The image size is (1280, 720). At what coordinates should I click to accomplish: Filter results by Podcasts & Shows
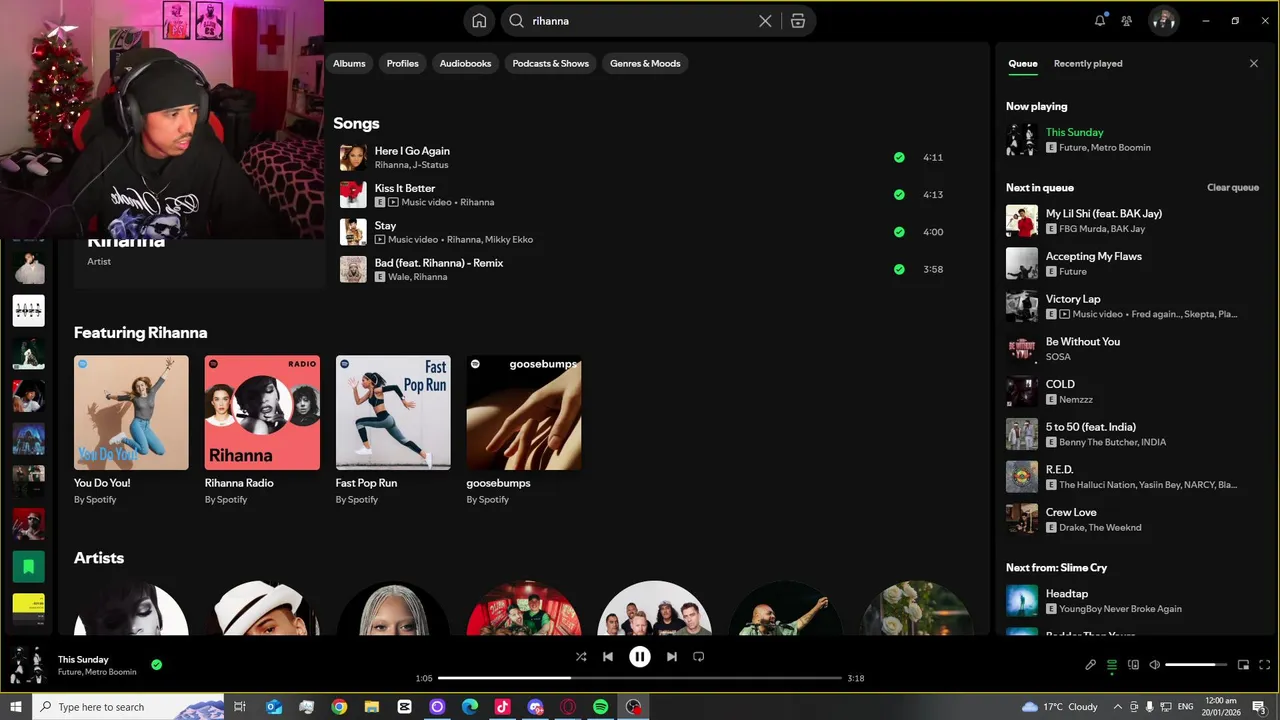[x=551, y=63]
